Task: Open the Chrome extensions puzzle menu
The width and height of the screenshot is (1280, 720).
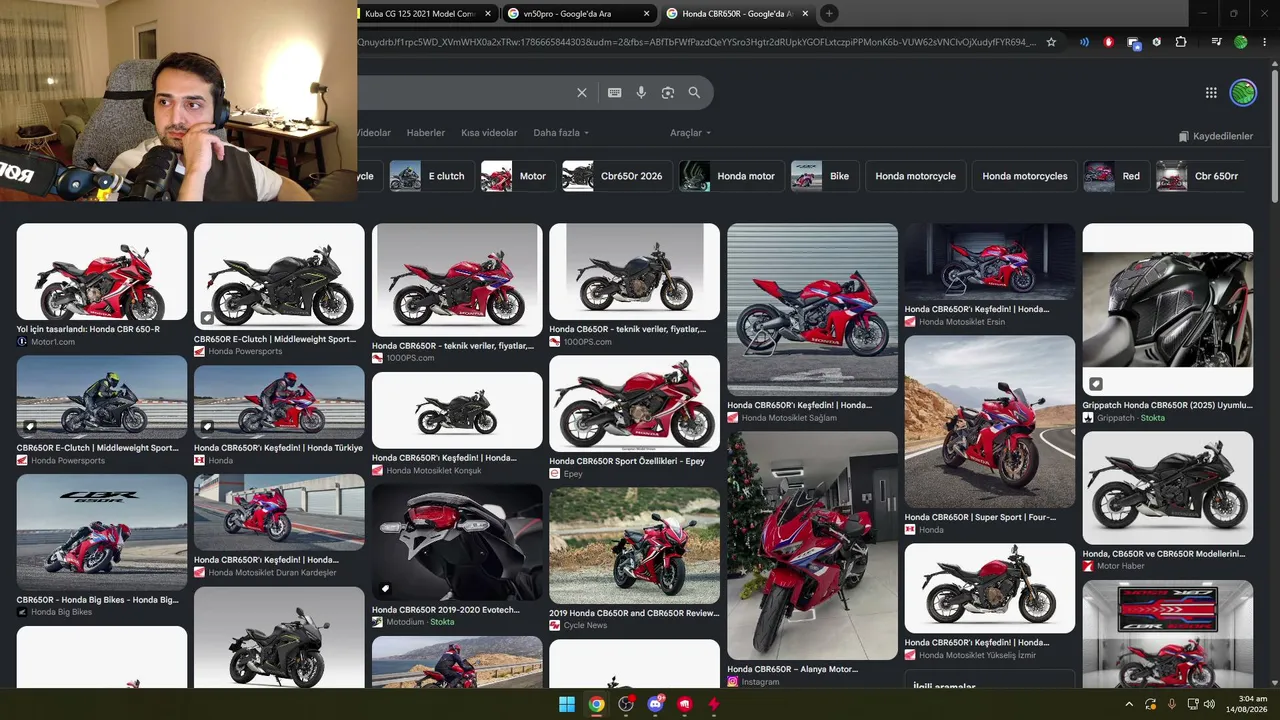Action: [1181, 42]
